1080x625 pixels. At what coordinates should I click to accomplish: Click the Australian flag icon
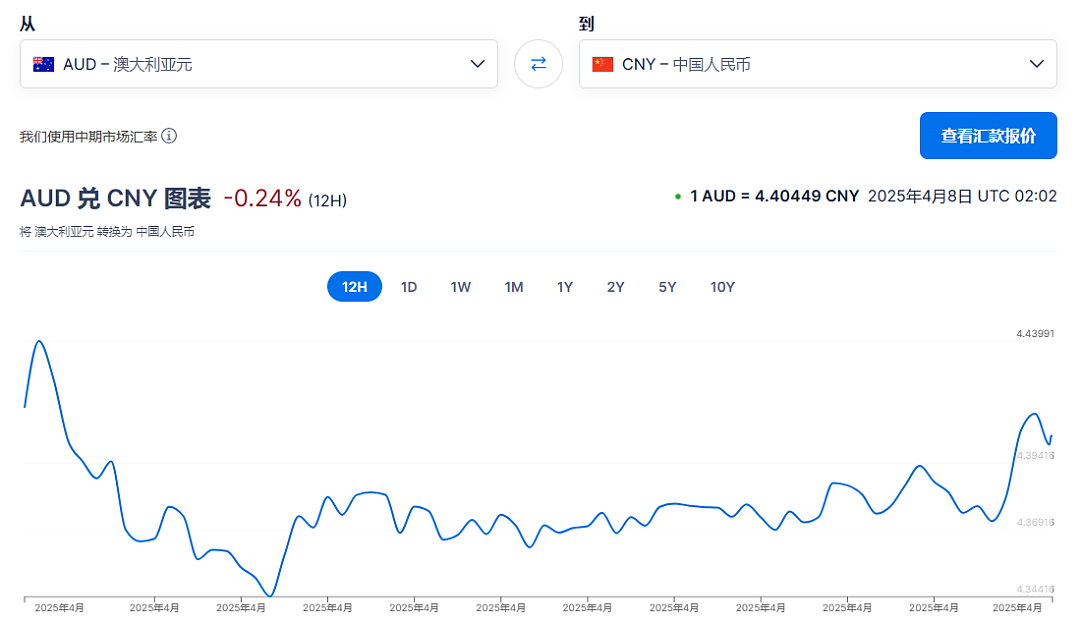(x=43, y=64)
